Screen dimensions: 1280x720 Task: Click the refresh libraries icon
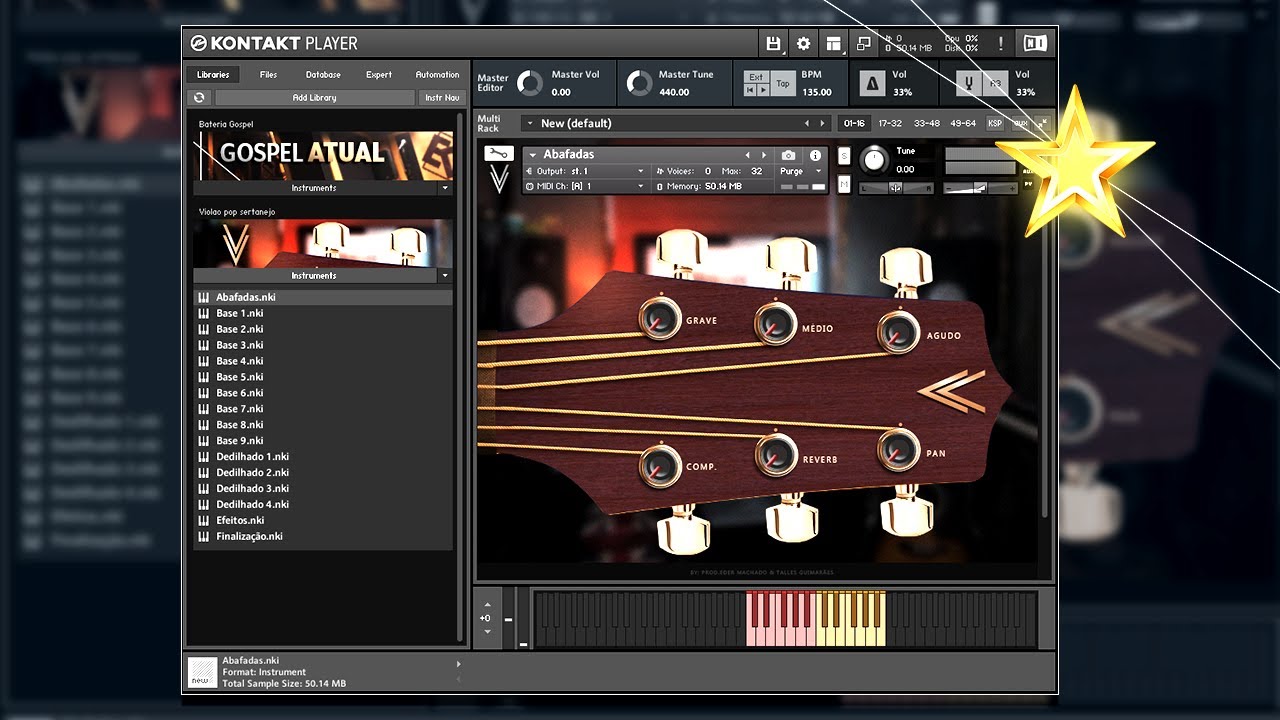199,97
